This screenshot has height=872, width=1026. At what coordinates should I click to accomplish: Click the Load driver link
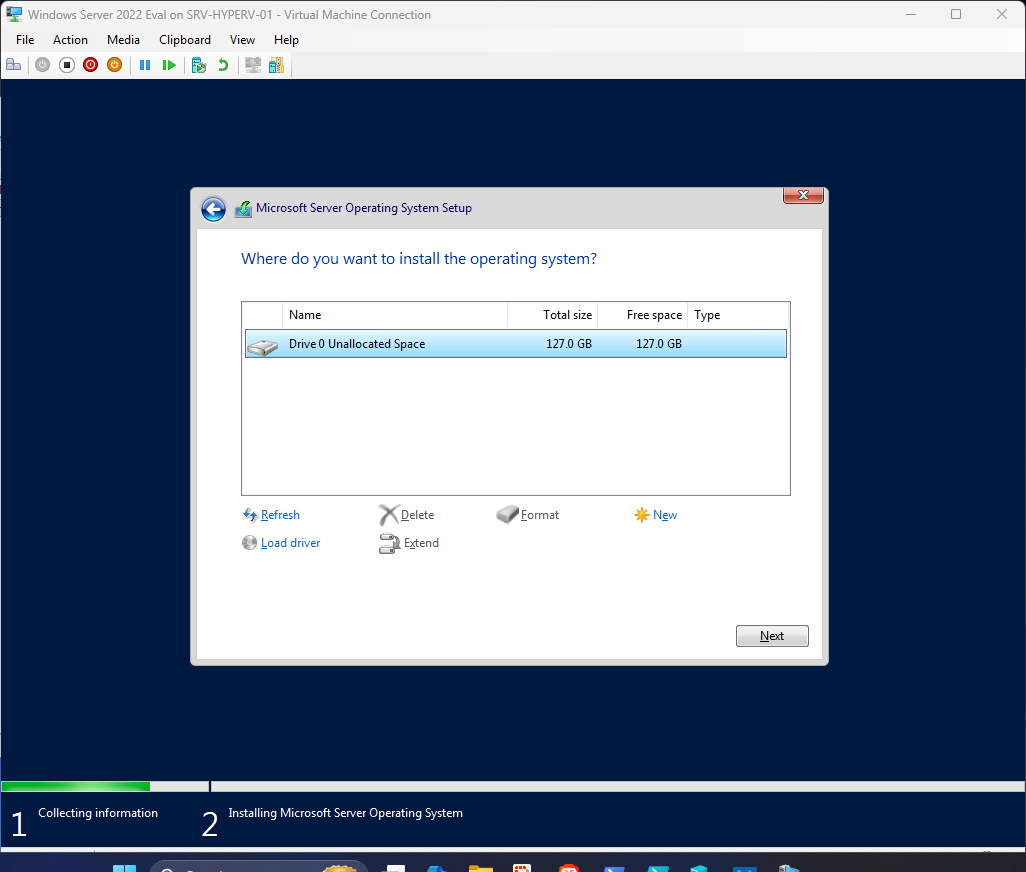289,542
